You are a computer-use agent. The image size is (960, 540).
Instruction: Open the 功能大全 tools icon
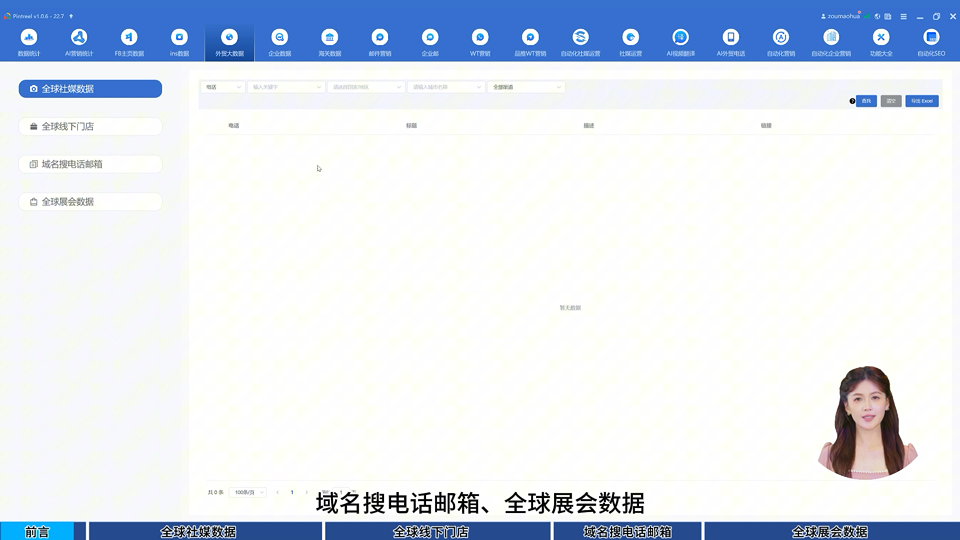(881, 37)
